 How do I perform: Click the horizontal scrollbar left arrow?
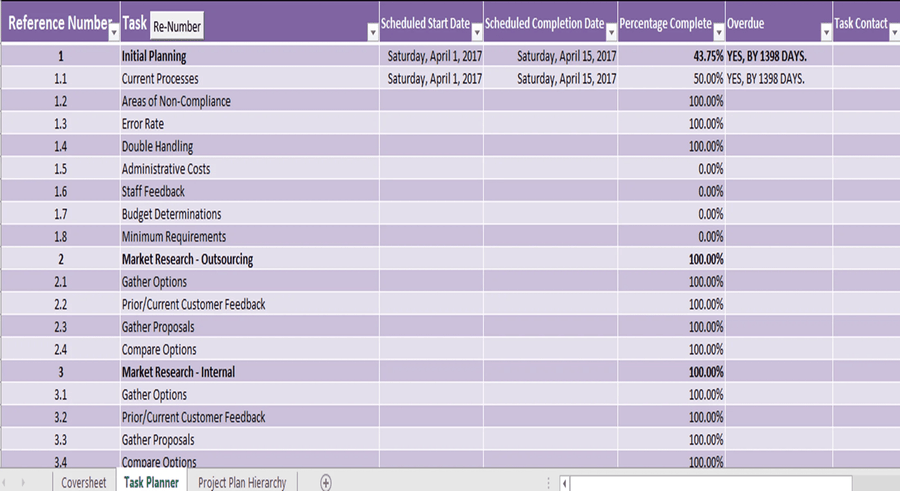(565, 484)
